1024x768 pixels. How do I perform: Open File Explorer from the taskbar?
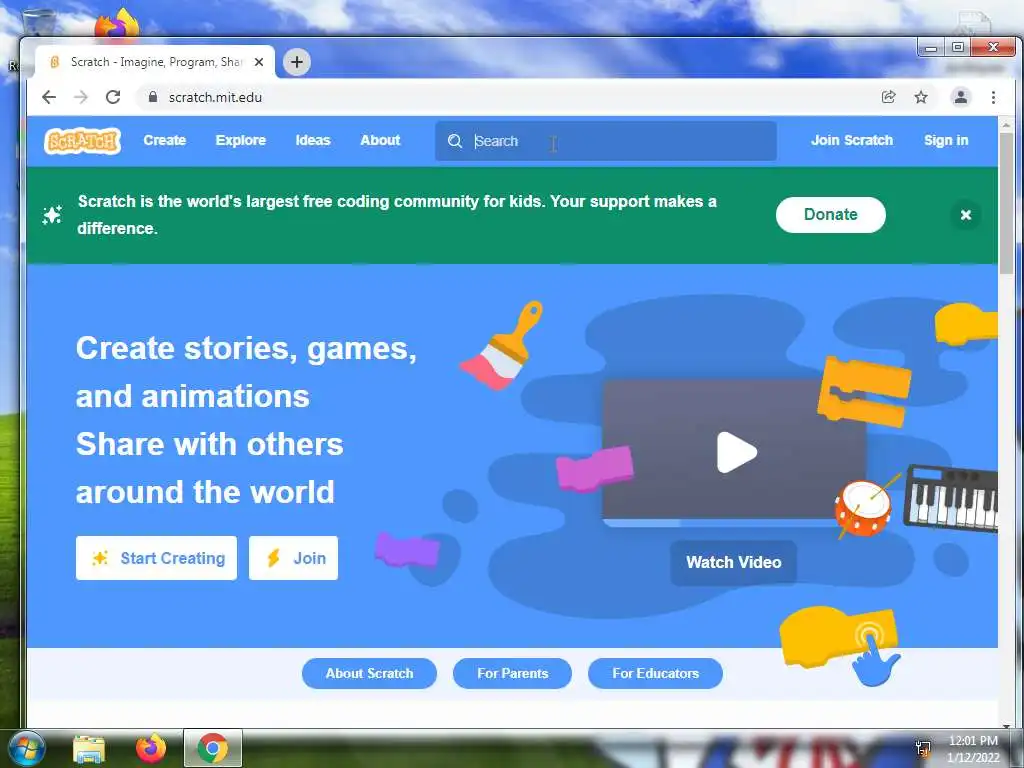[x=89, y=748]
